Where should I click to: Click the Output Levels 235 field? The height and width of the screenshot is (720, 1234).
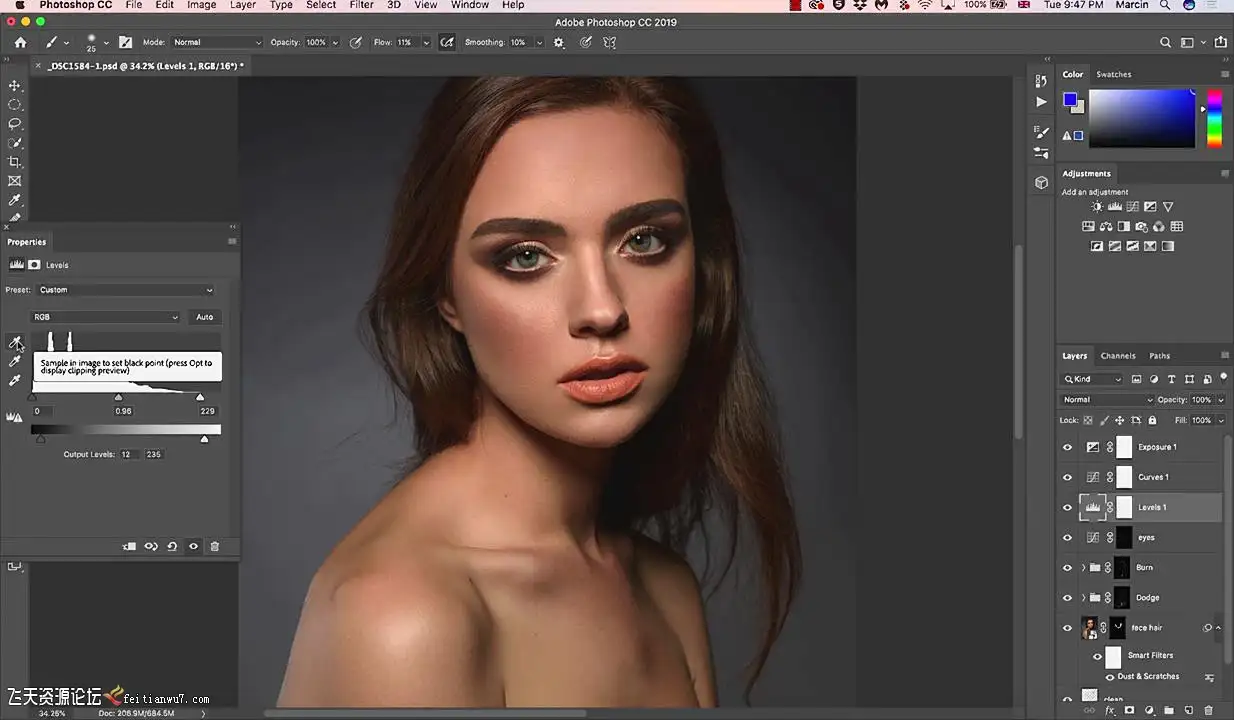[x=153, y=454]
